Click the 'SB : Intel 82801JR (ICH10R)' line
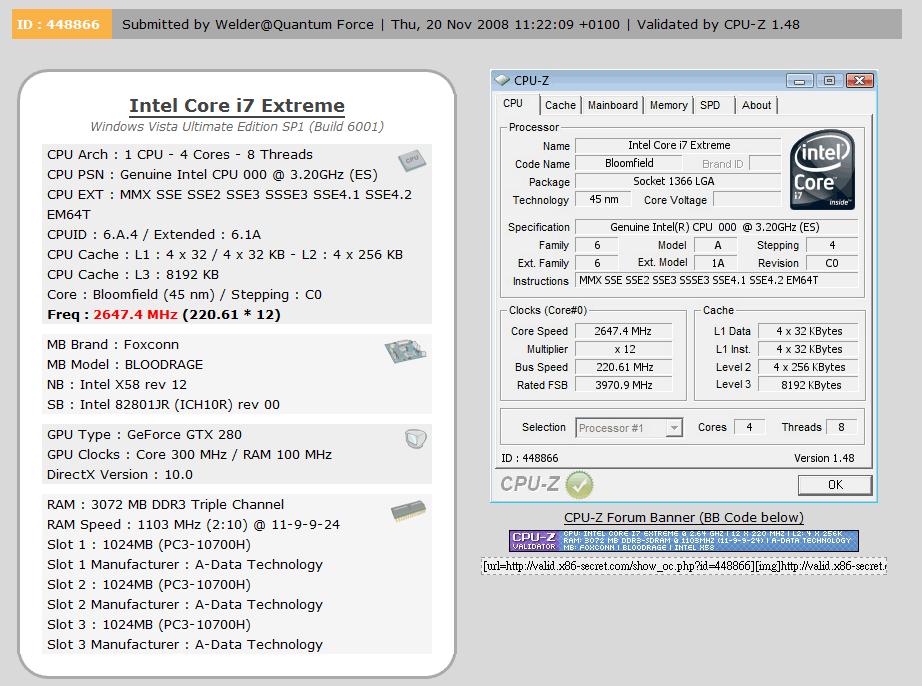The image size is (922, 686). pos(163,404)
